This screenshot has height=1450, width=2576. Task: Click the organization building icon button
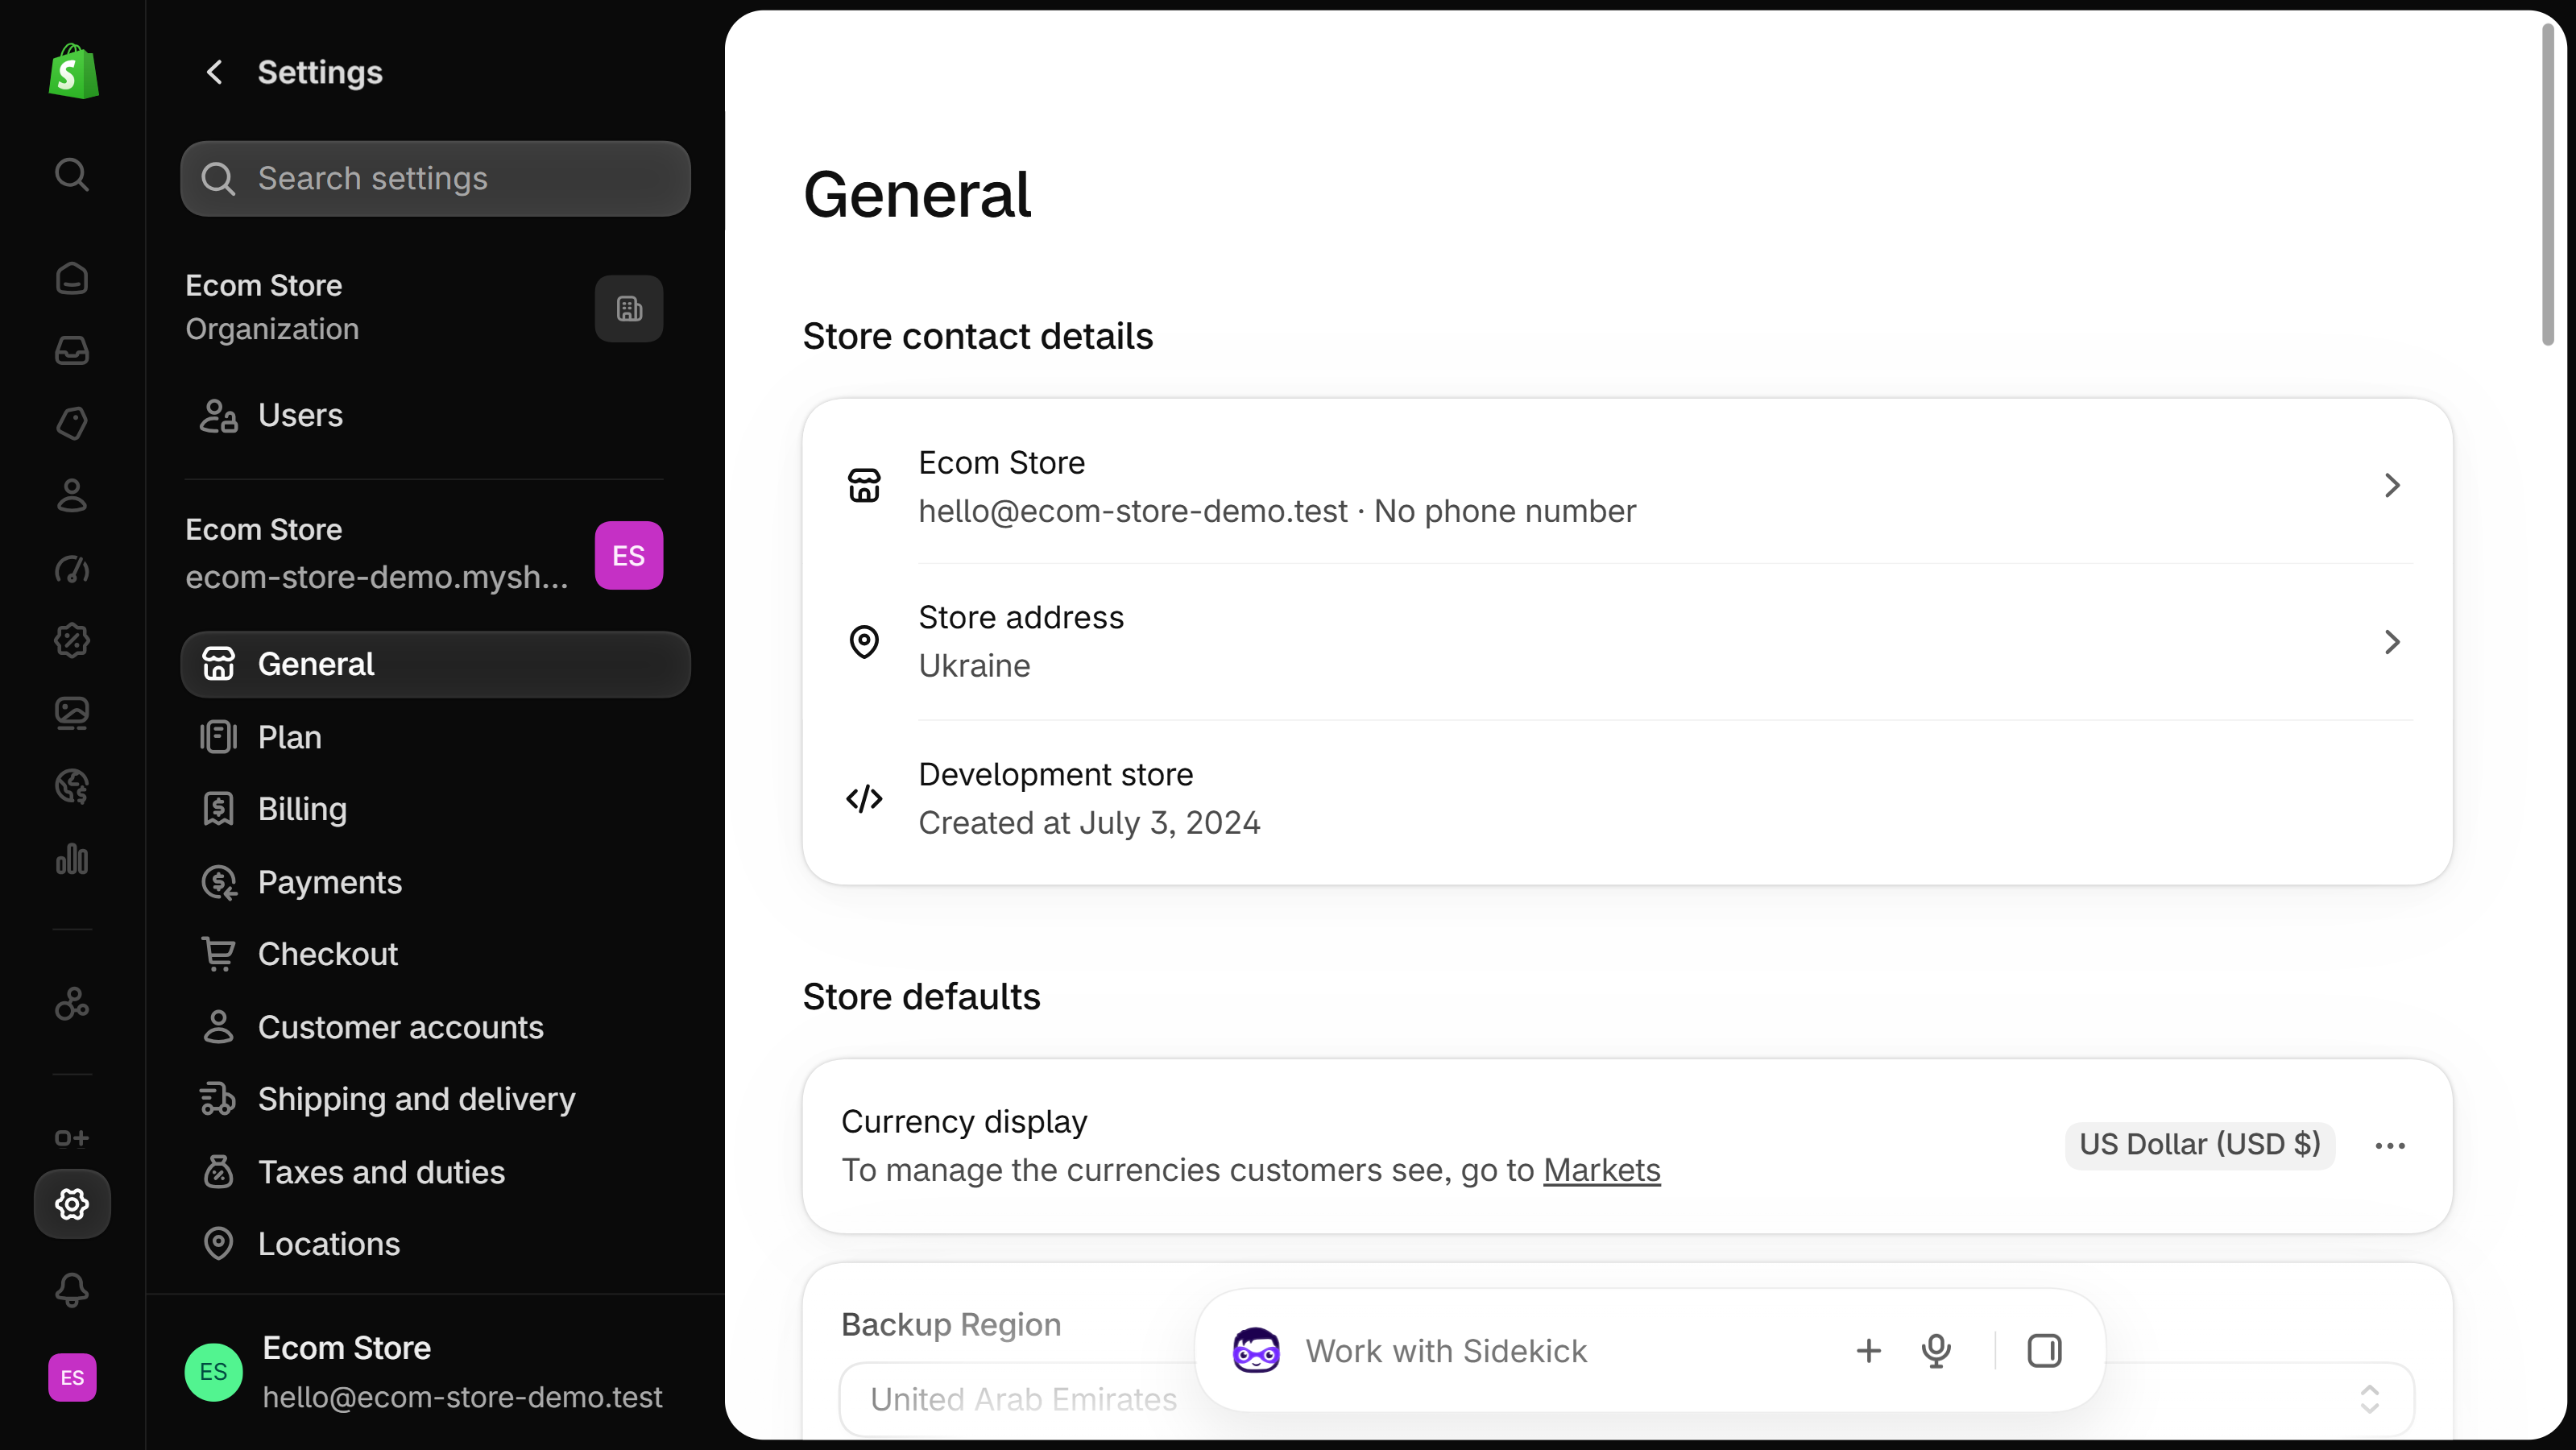click(629, 309)
